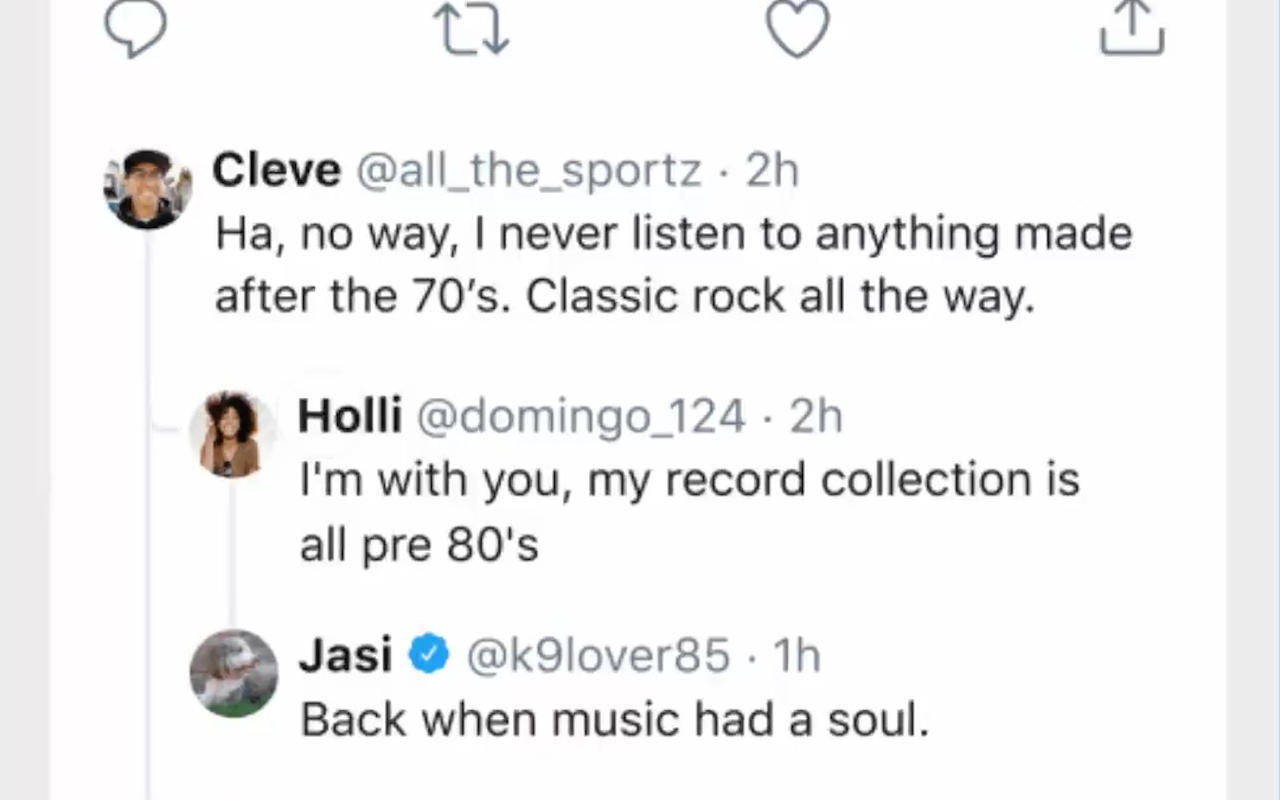Expand Cleve's reply thread
Image resolution: width=1280 pixels, height=800 pixels.
pyautogui.click(x=670, y=263)
